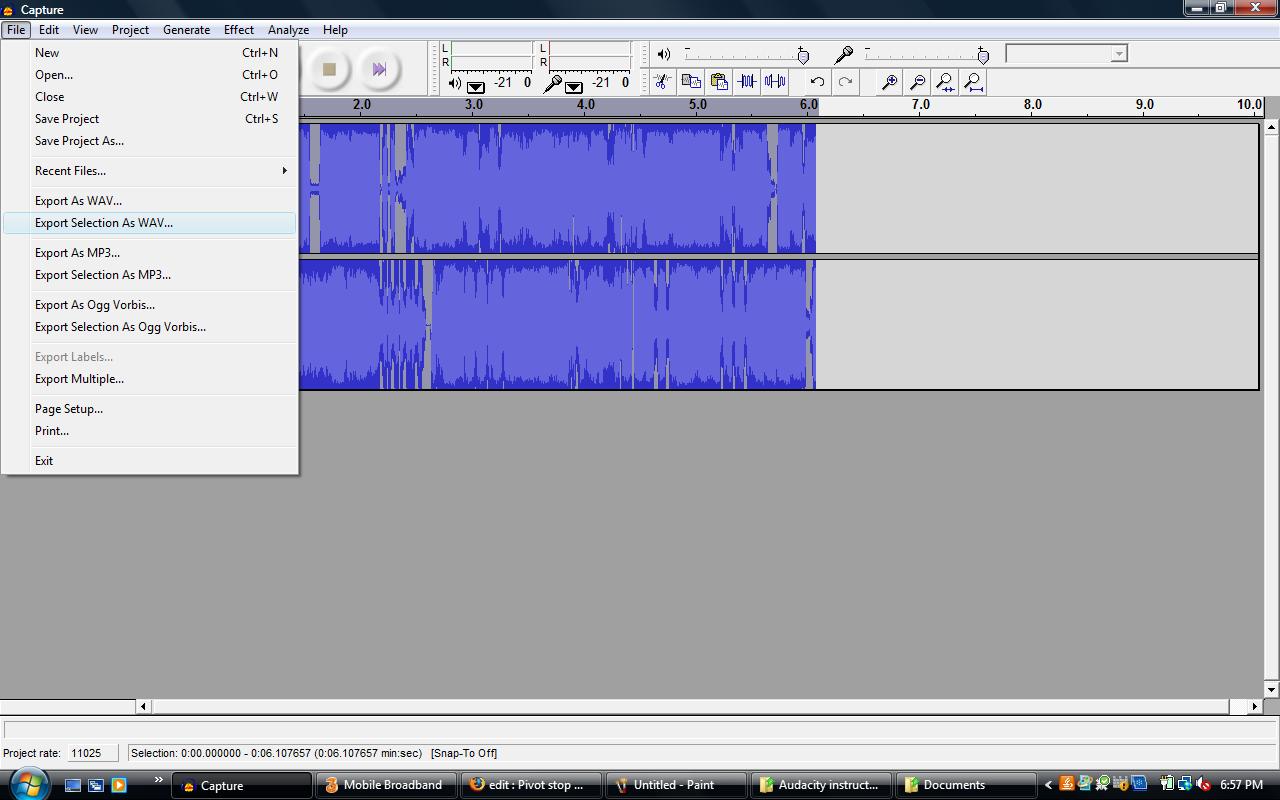This screenshot has width=1280, height=800.
Task: Expand Recent Files submenu
Action: click(149, 171)
